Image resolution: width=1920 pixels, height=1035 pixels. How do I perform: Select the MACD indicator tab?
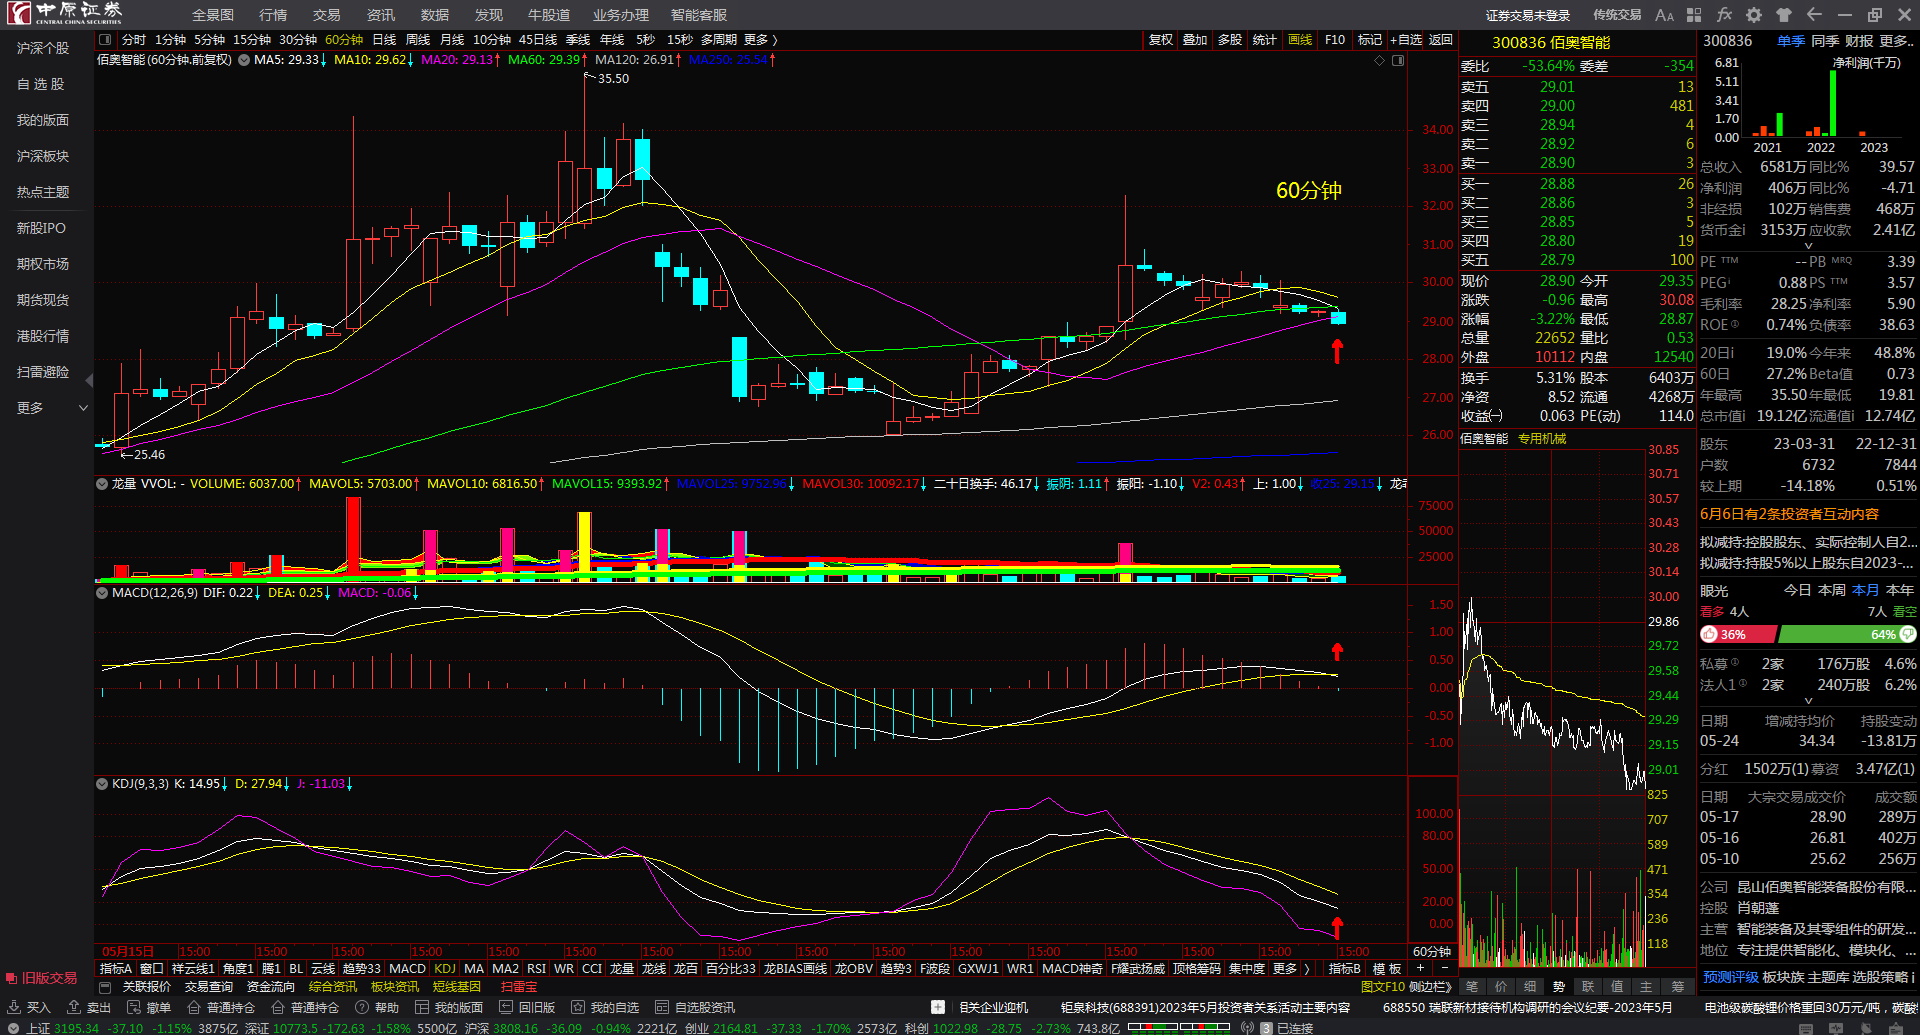[407, 968]
